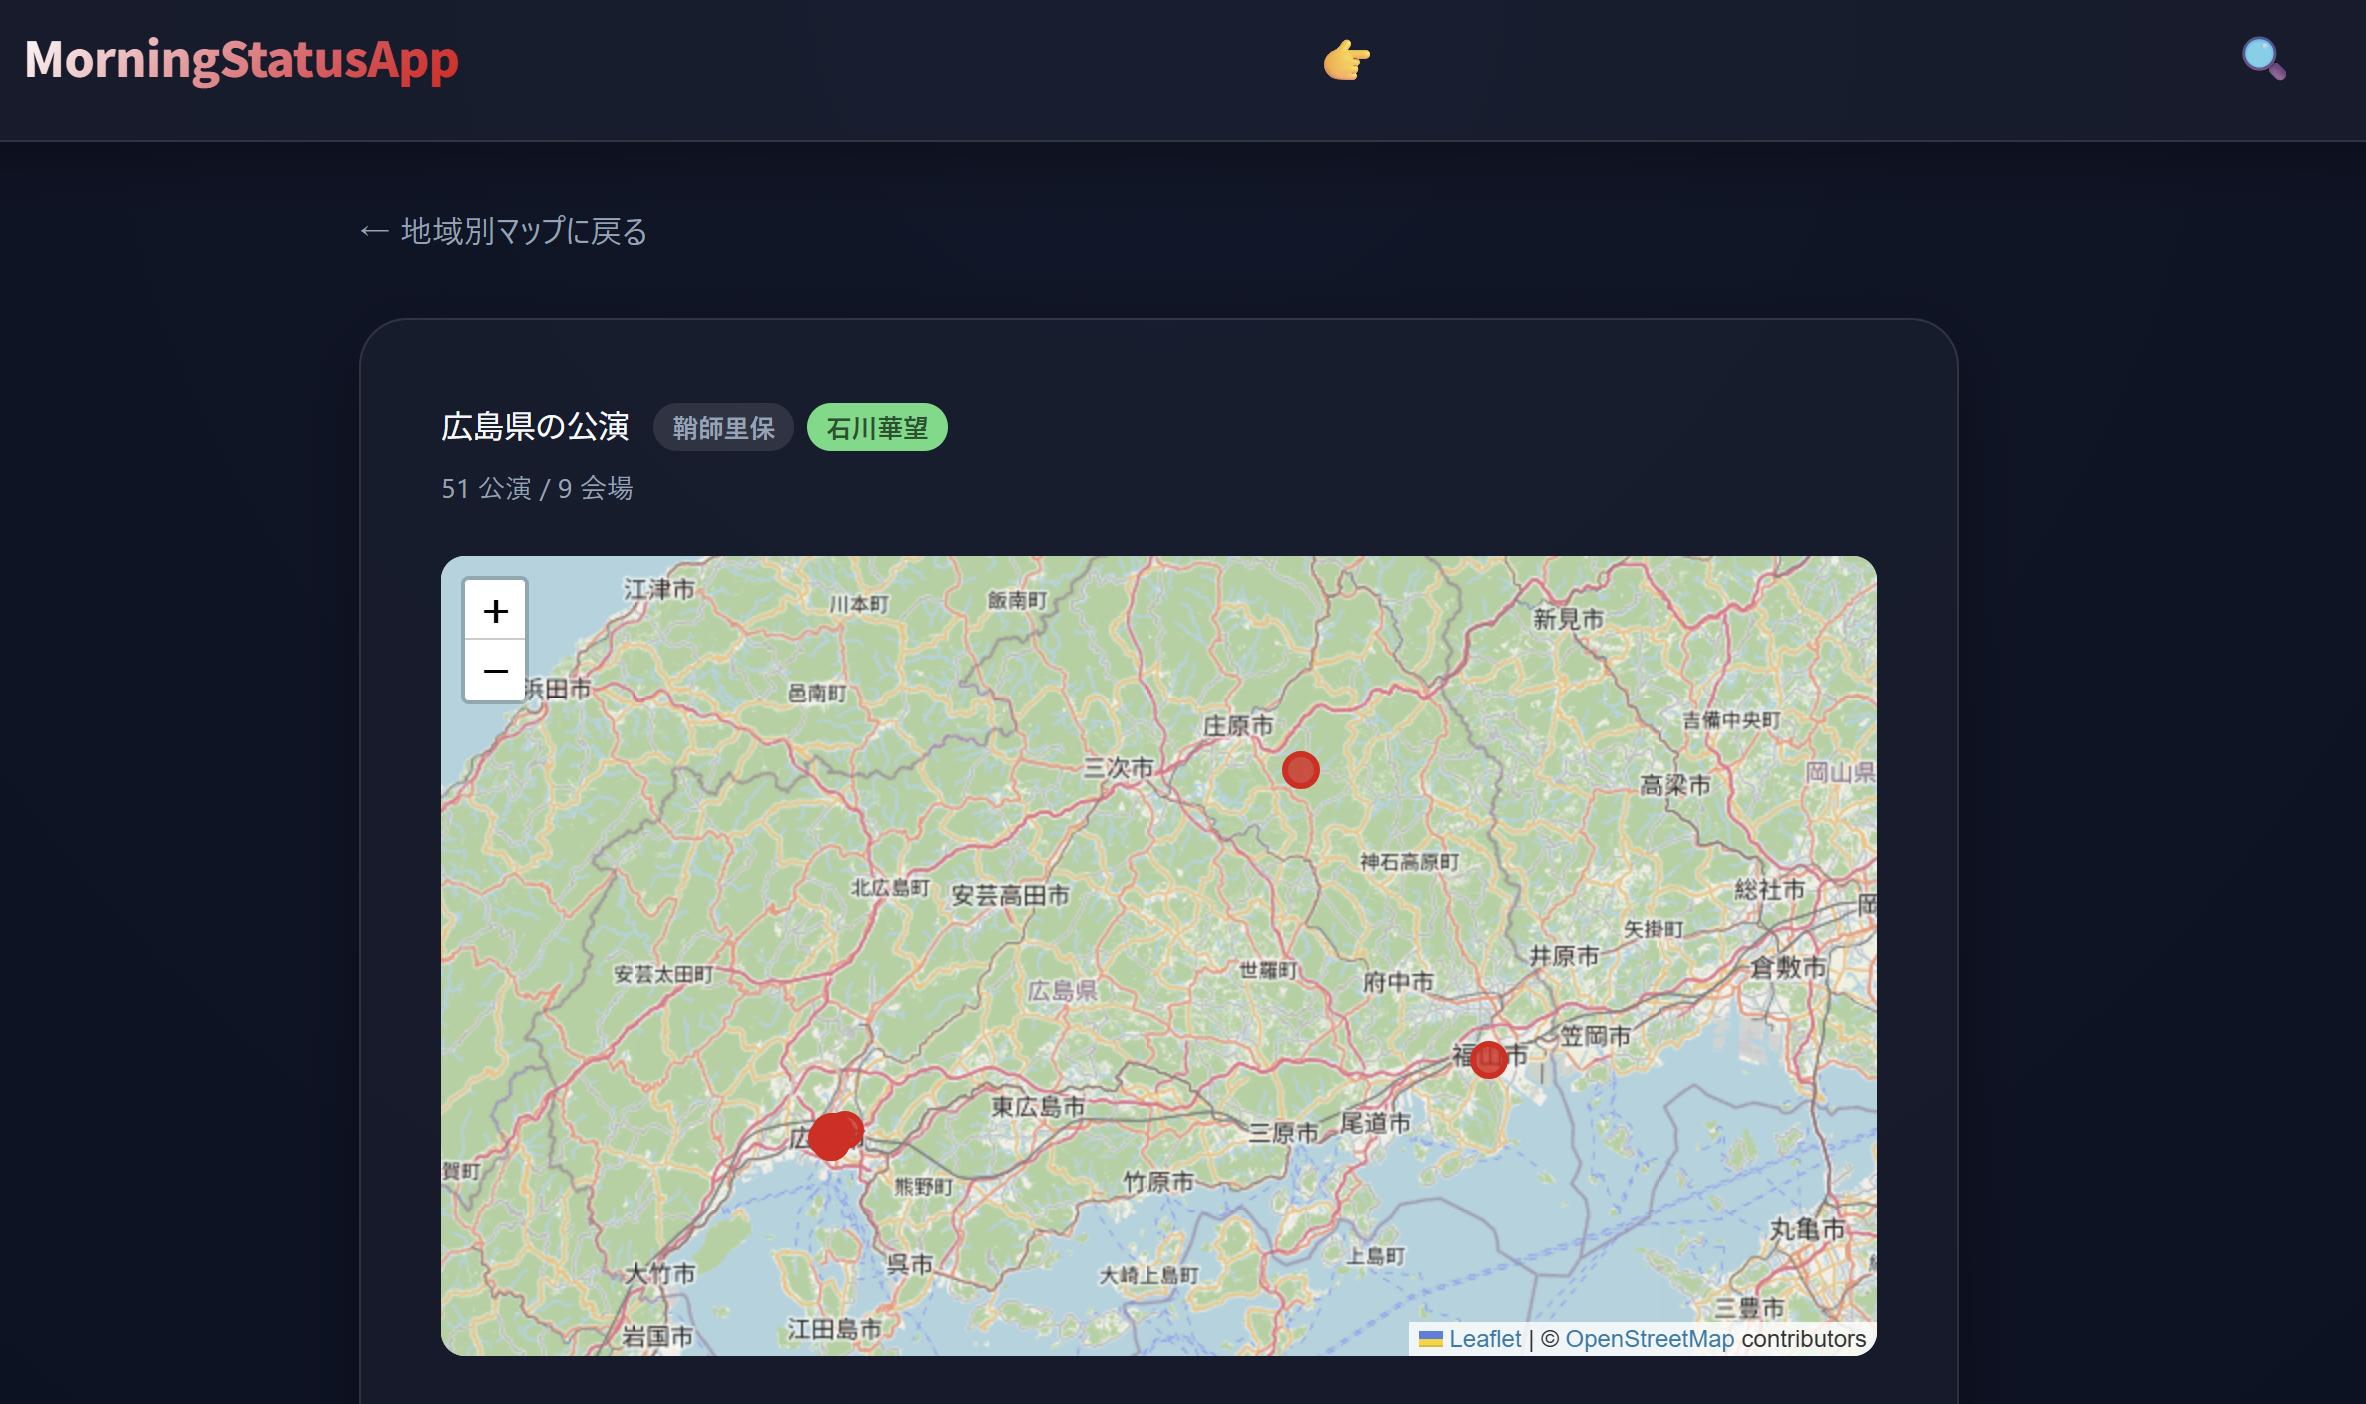The image size is (2366, 1404).
Task: Open the magnifying glass search icon
Action: [2263, 59]
